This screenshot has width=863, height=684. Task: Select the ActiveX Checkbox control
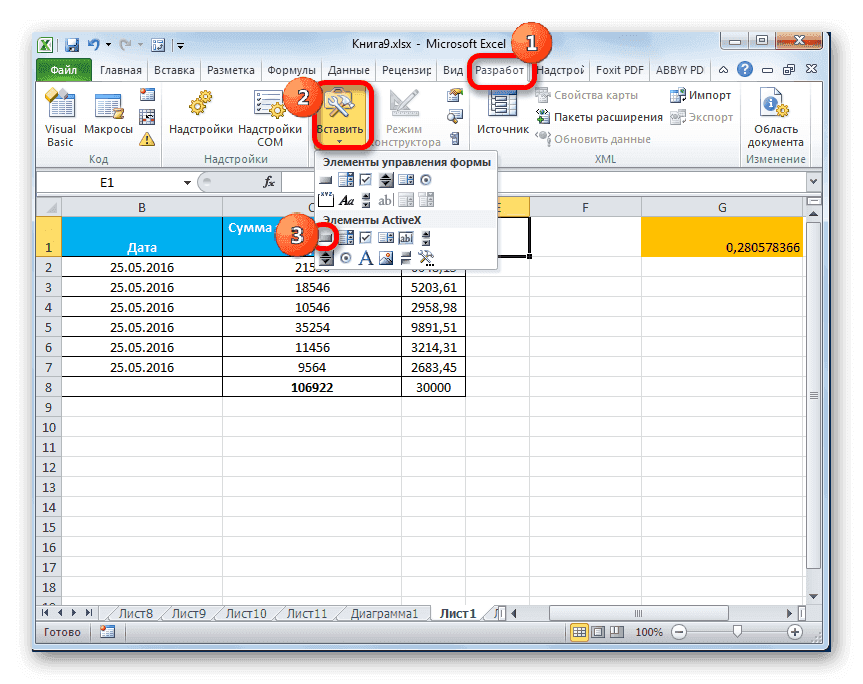pyautogui.click(x=365, y=238)
